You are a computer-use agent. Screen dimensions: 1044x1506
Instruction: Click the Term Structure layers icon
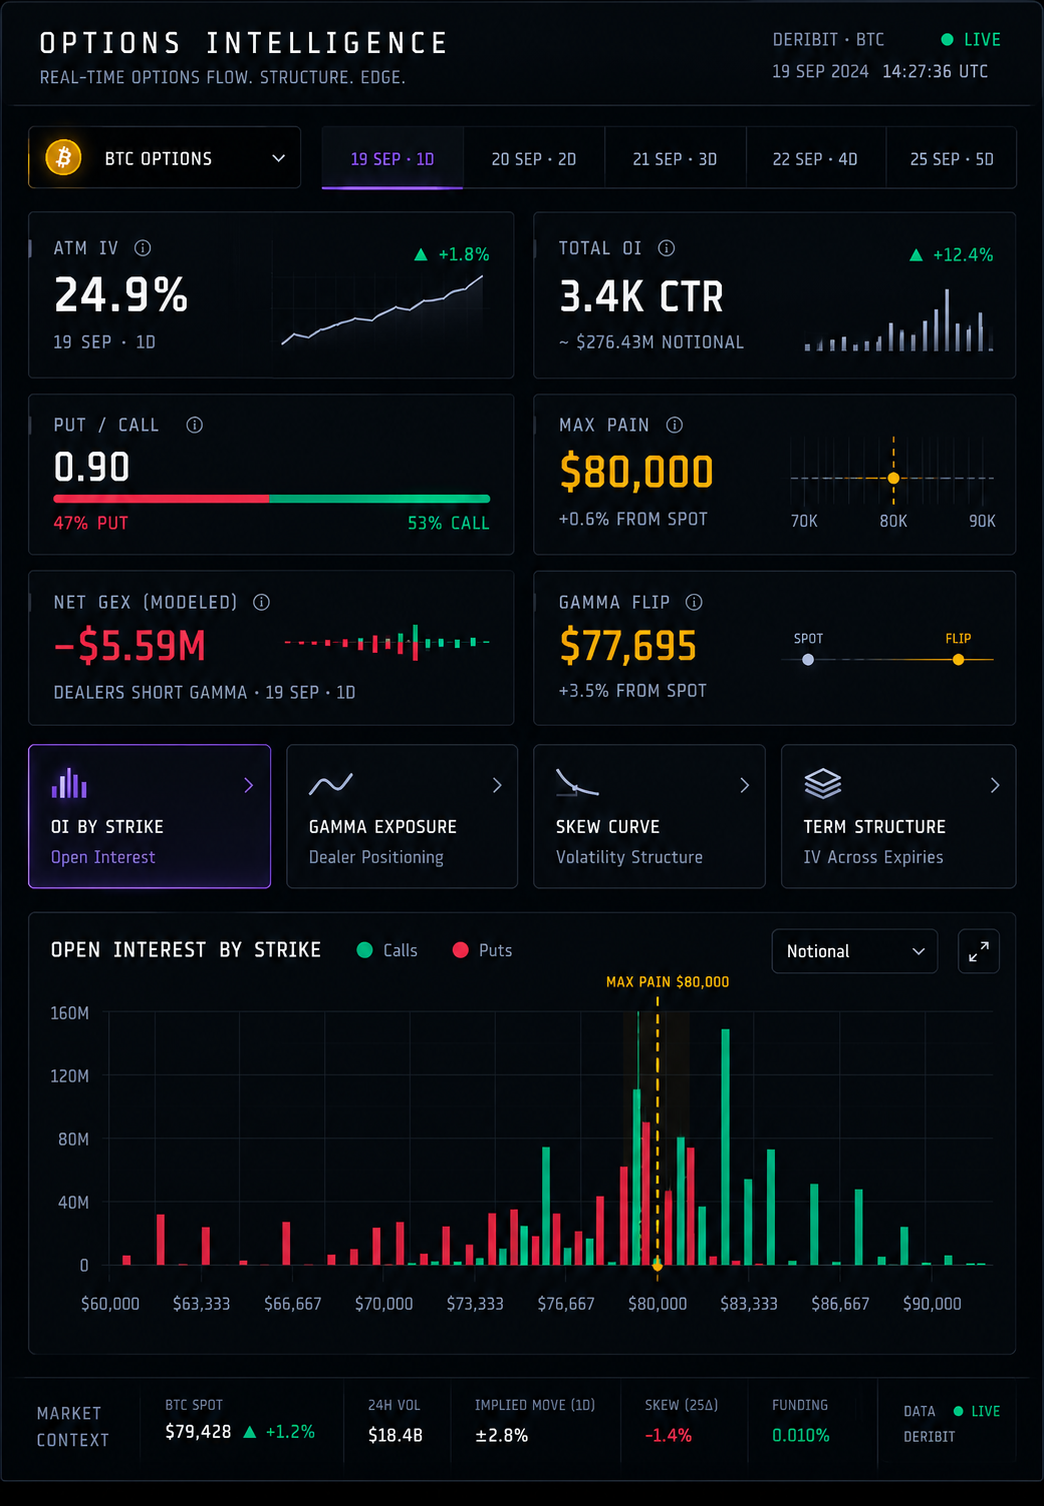(823, 783)
